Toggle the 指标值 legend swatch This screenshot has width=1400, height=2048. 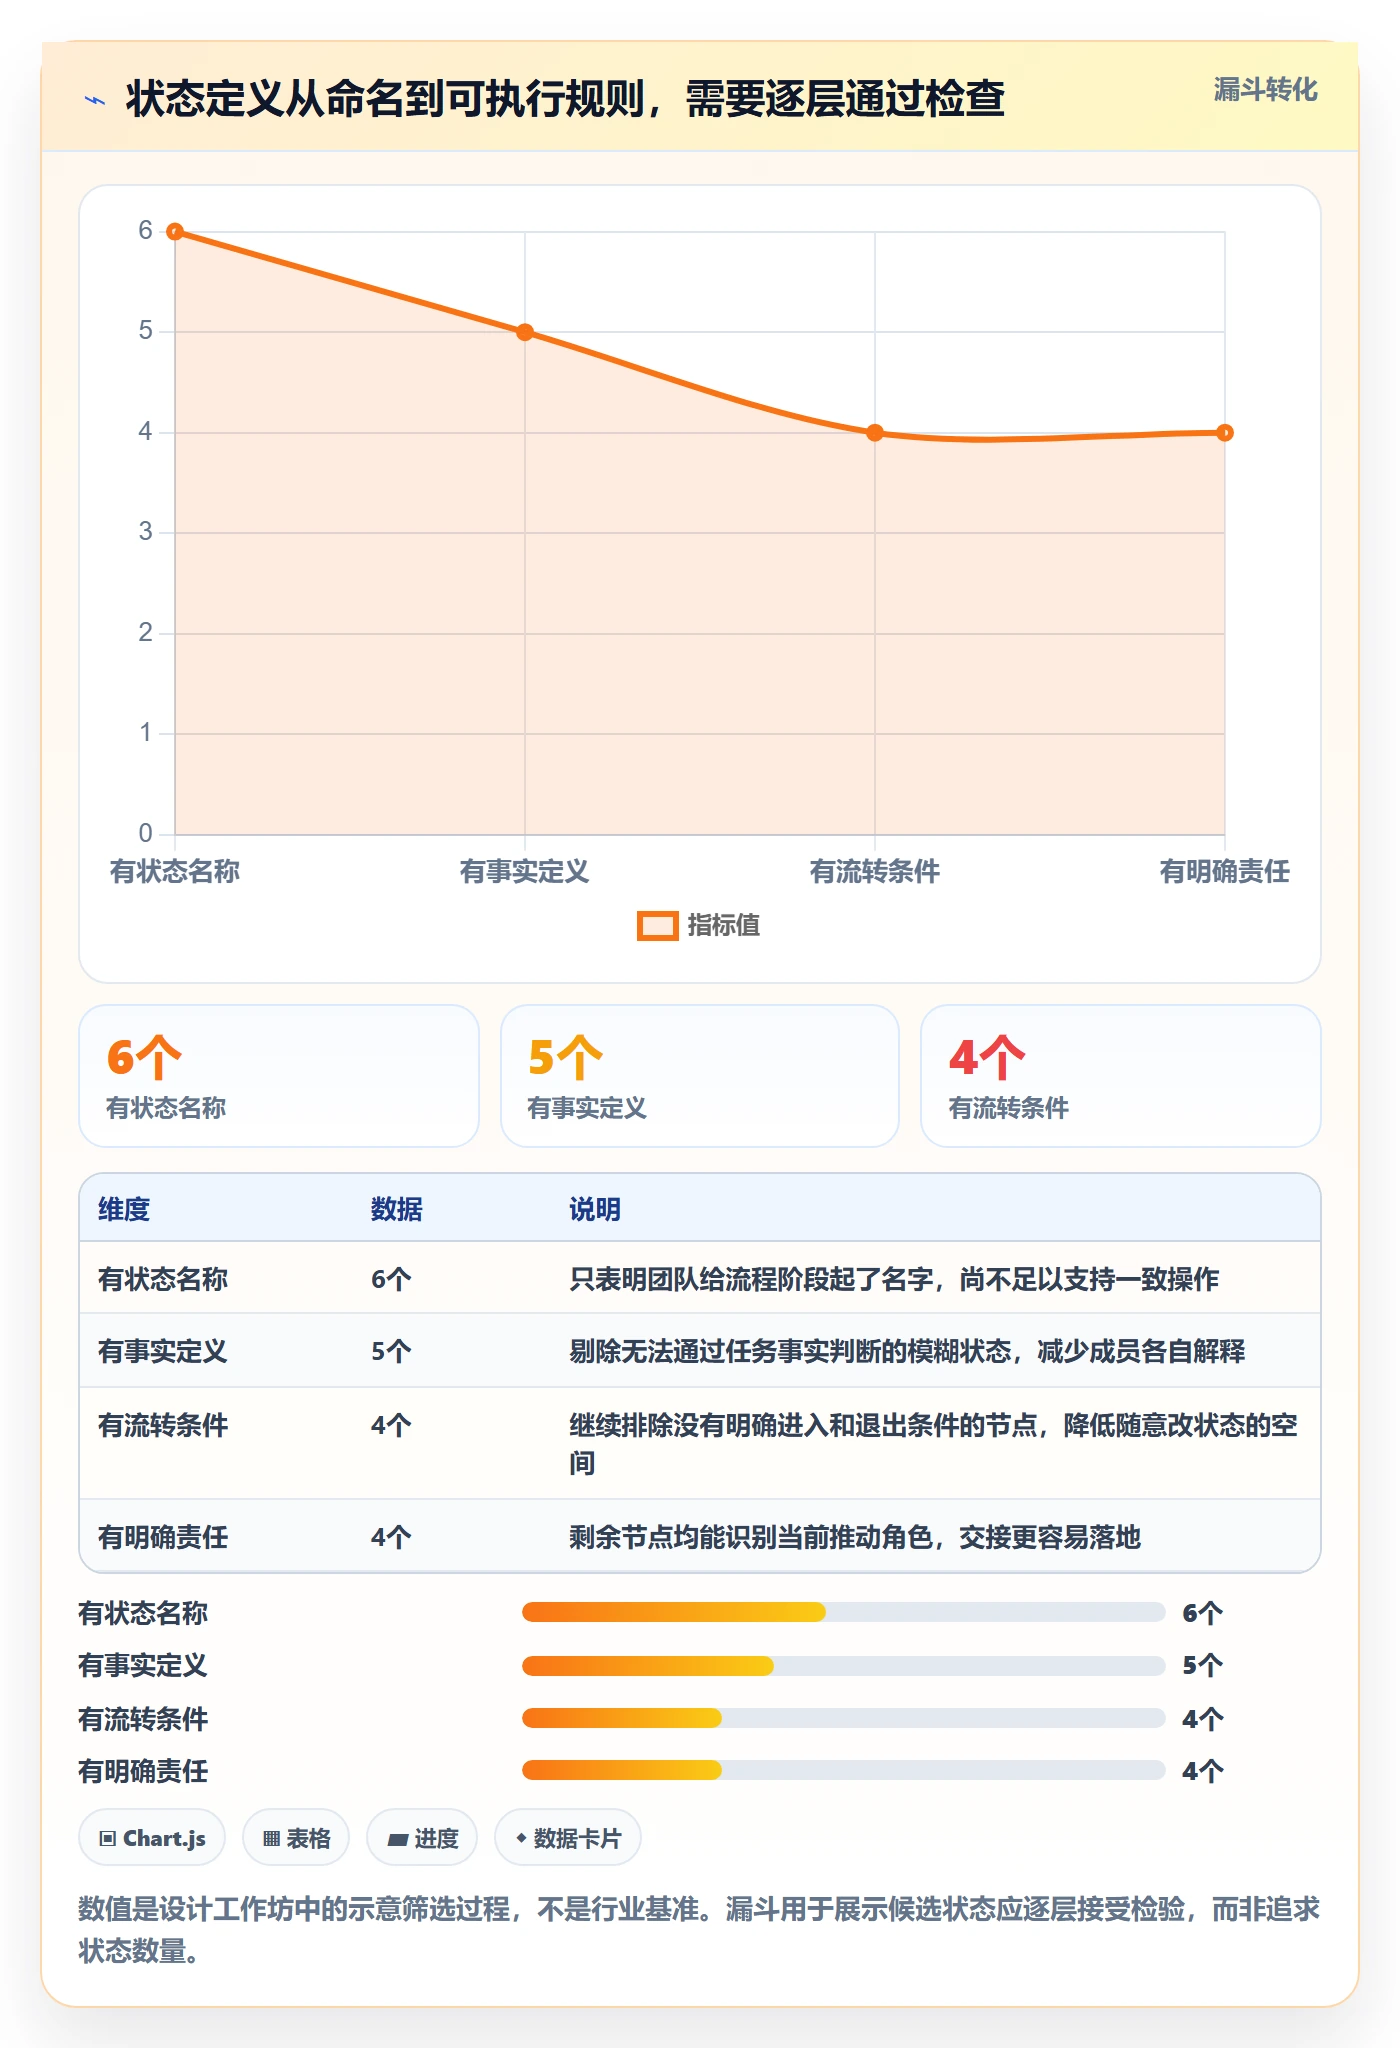click(x=658, y=926)
